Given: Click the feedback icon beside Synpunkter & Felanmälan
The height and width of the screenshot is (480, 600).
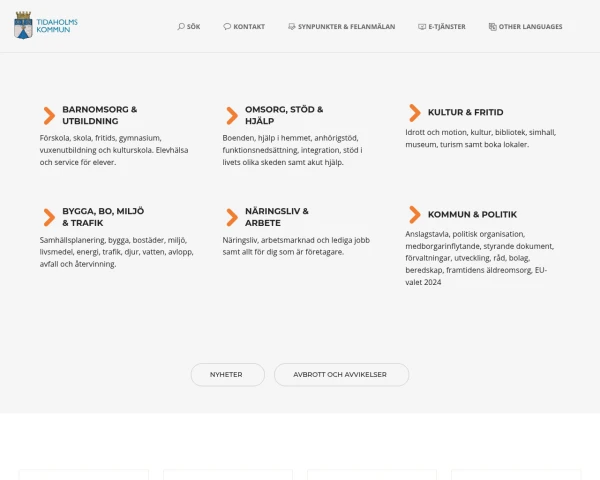Looking at the screenshot, I should coord(292,26).
